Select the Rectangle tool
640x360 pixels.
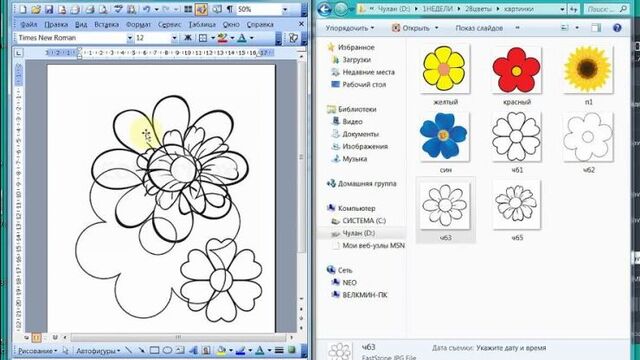(x=154, y=351)
